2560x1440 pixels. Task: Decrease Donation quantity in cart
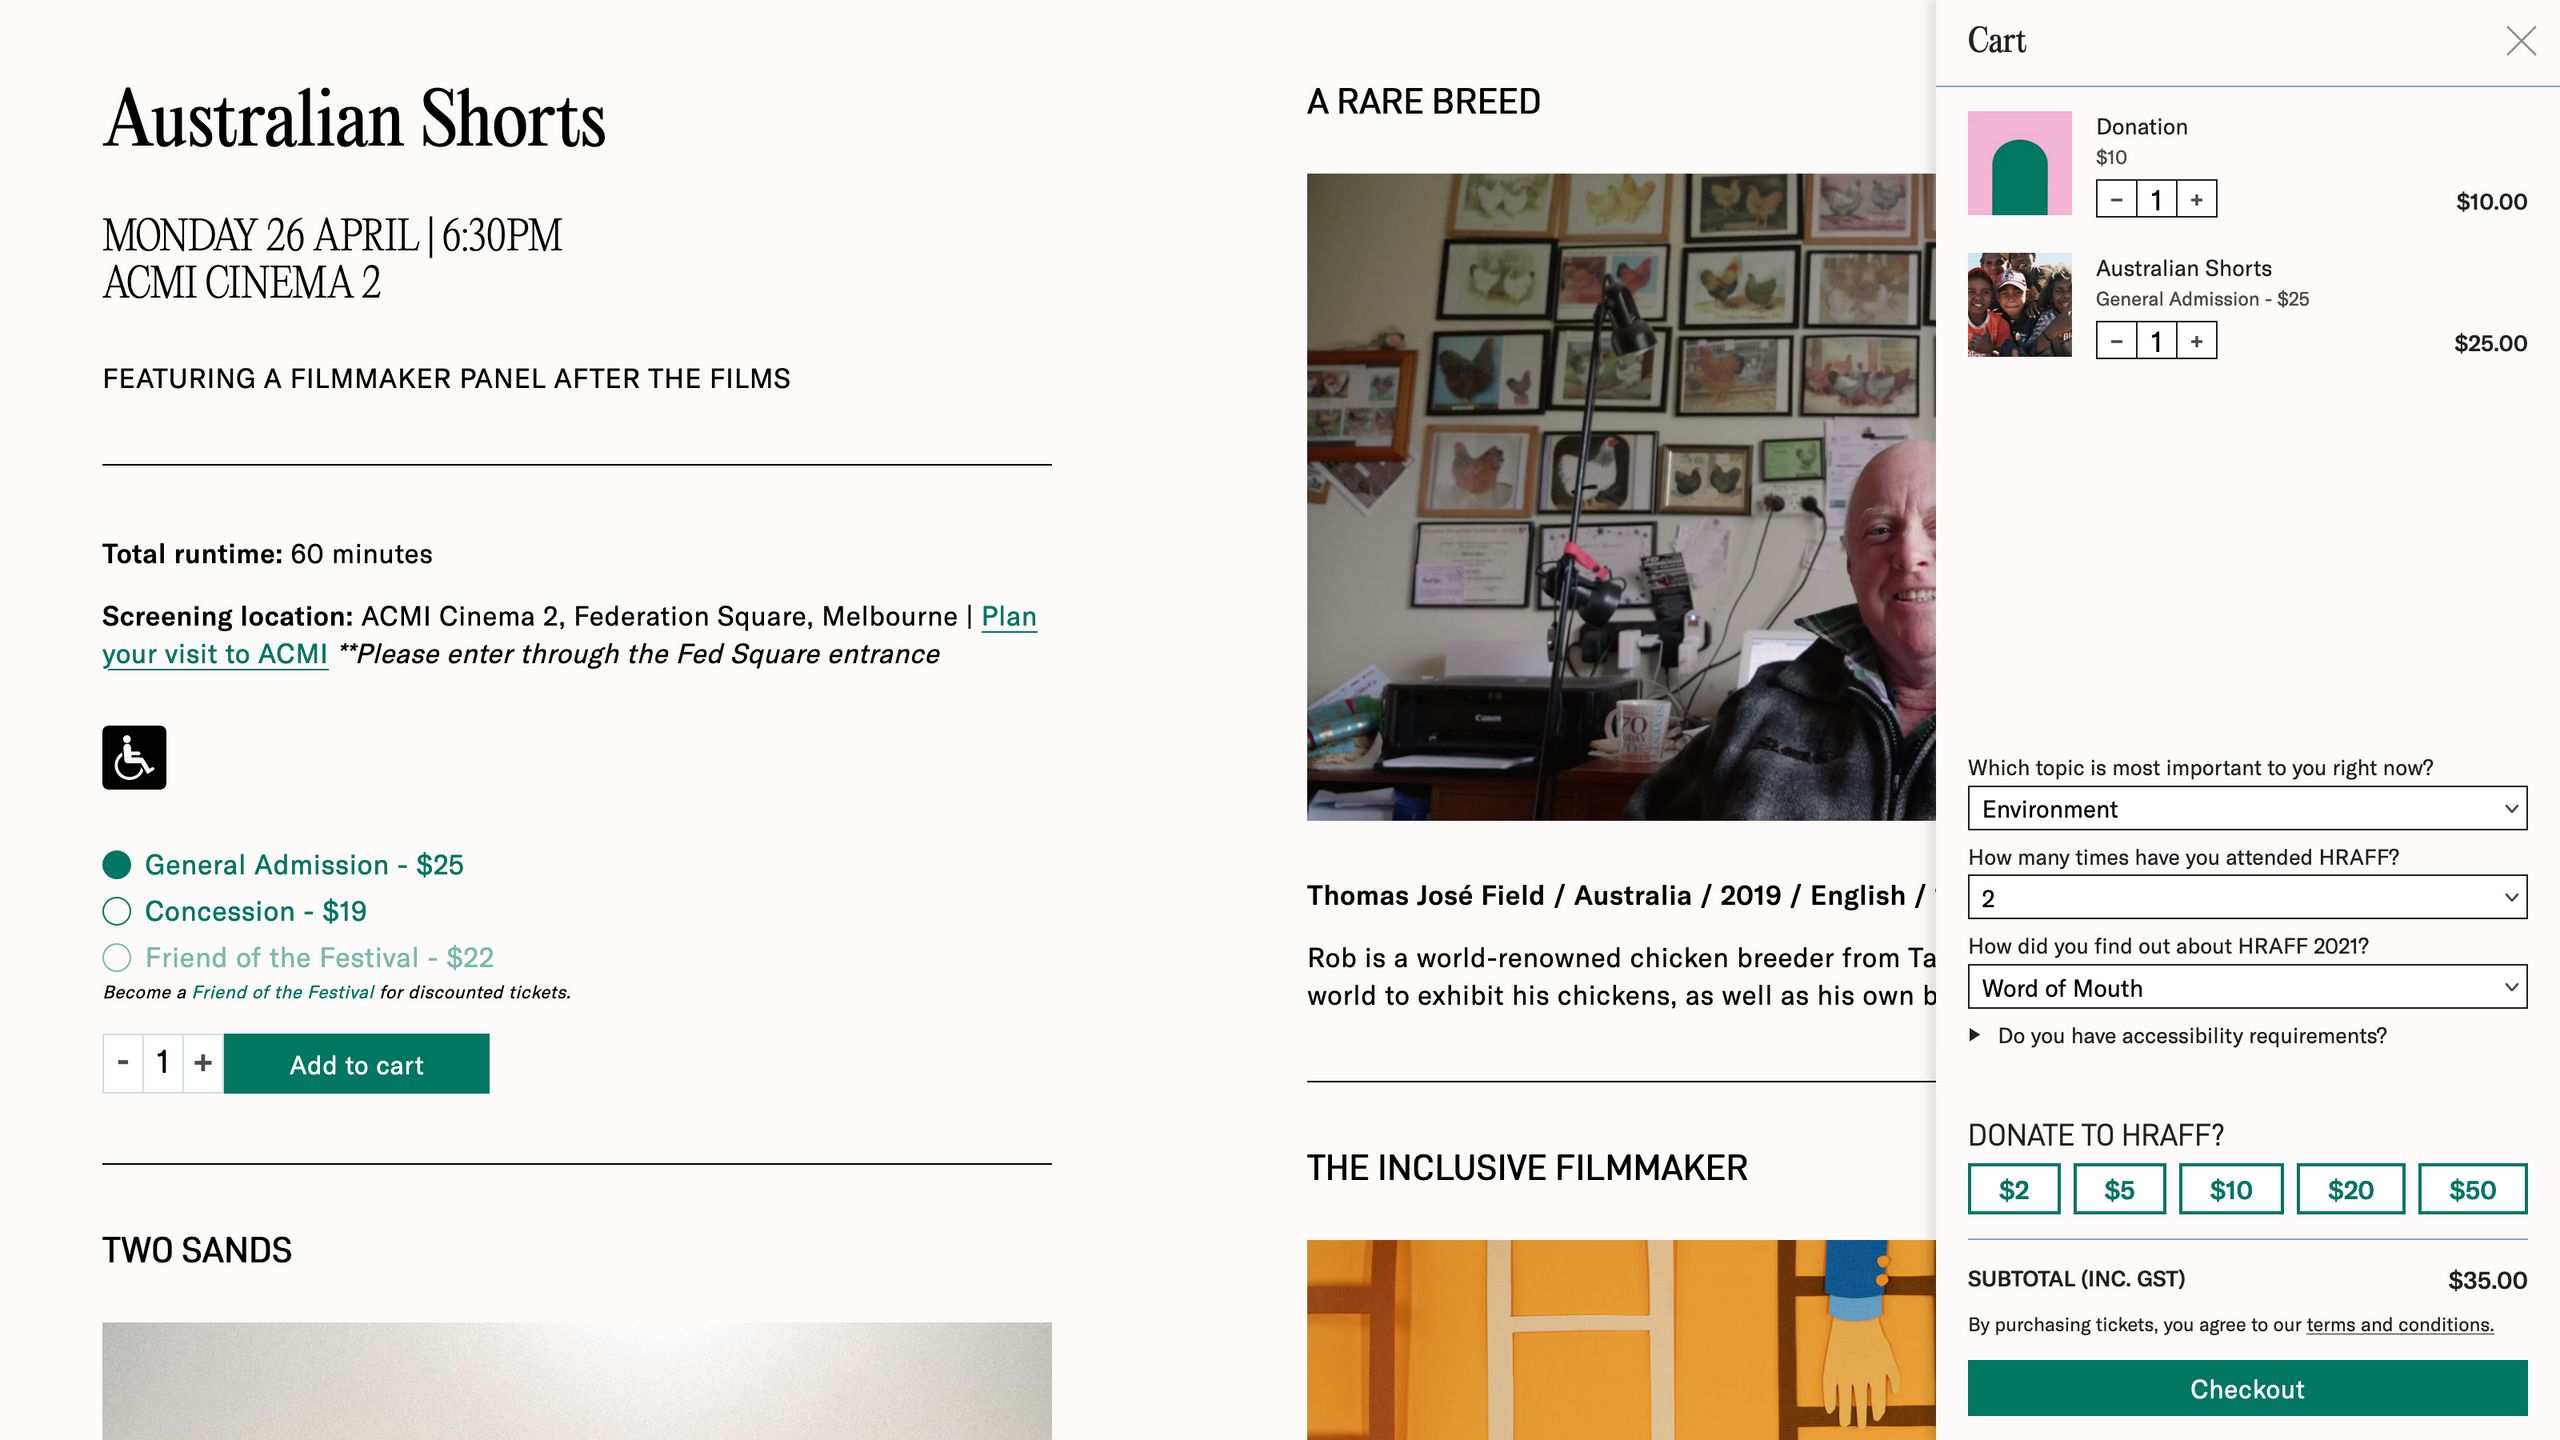[x=2116, y=199]
